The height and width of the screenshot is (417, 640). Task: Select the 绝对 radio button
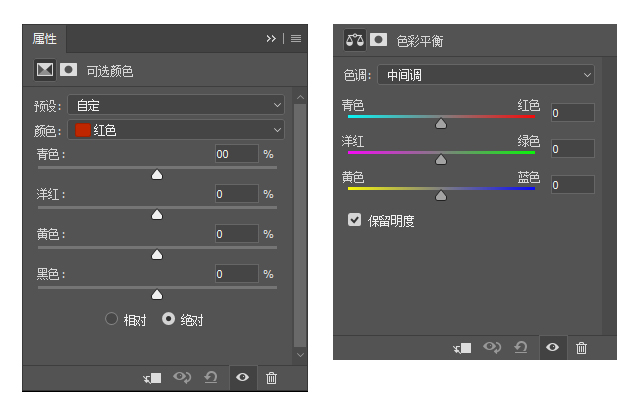click(x=169, y=319)
